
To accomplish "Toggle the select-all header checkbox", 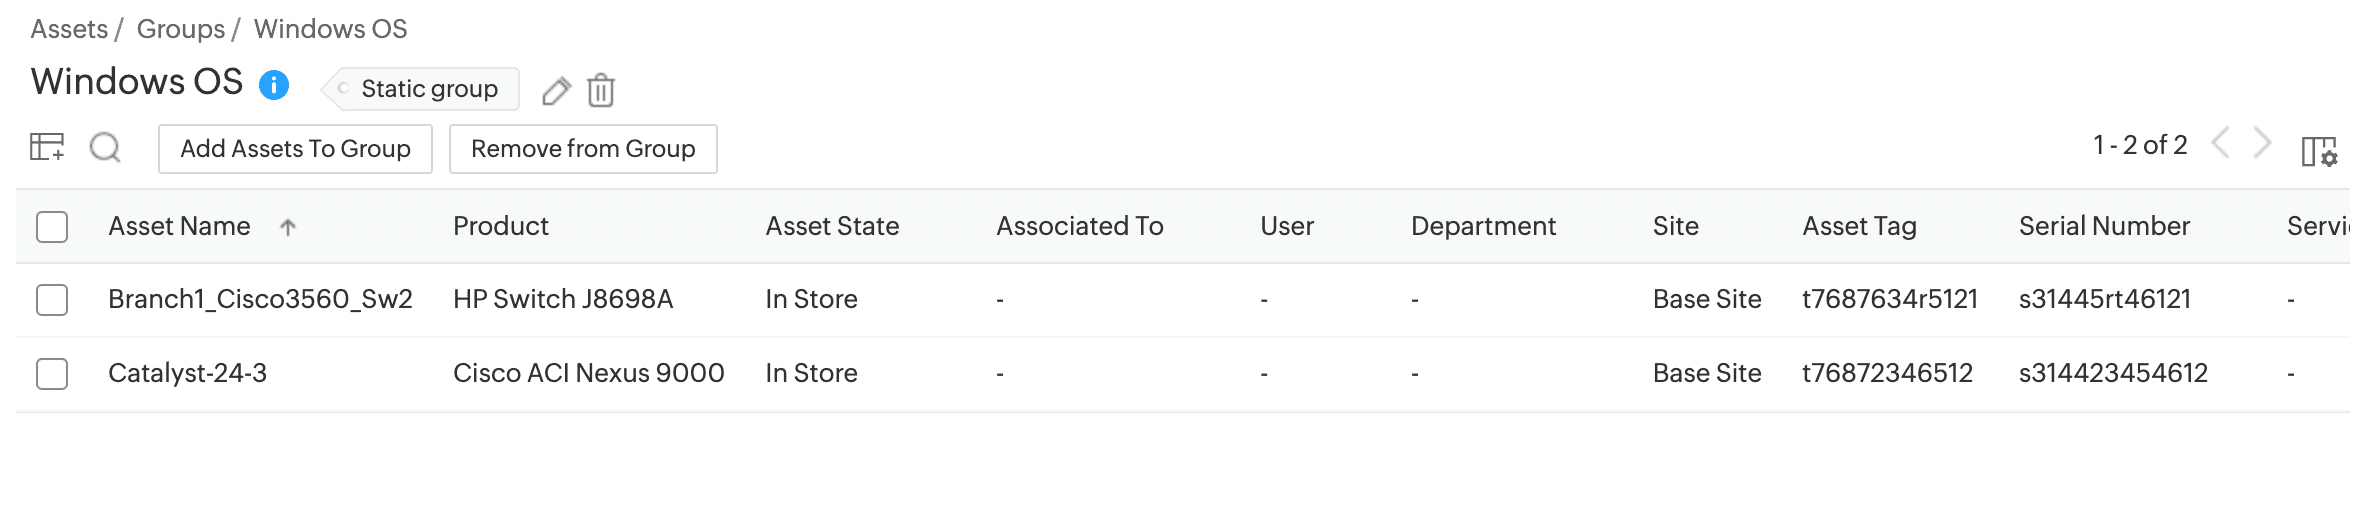I will click(x=52, y=227).
